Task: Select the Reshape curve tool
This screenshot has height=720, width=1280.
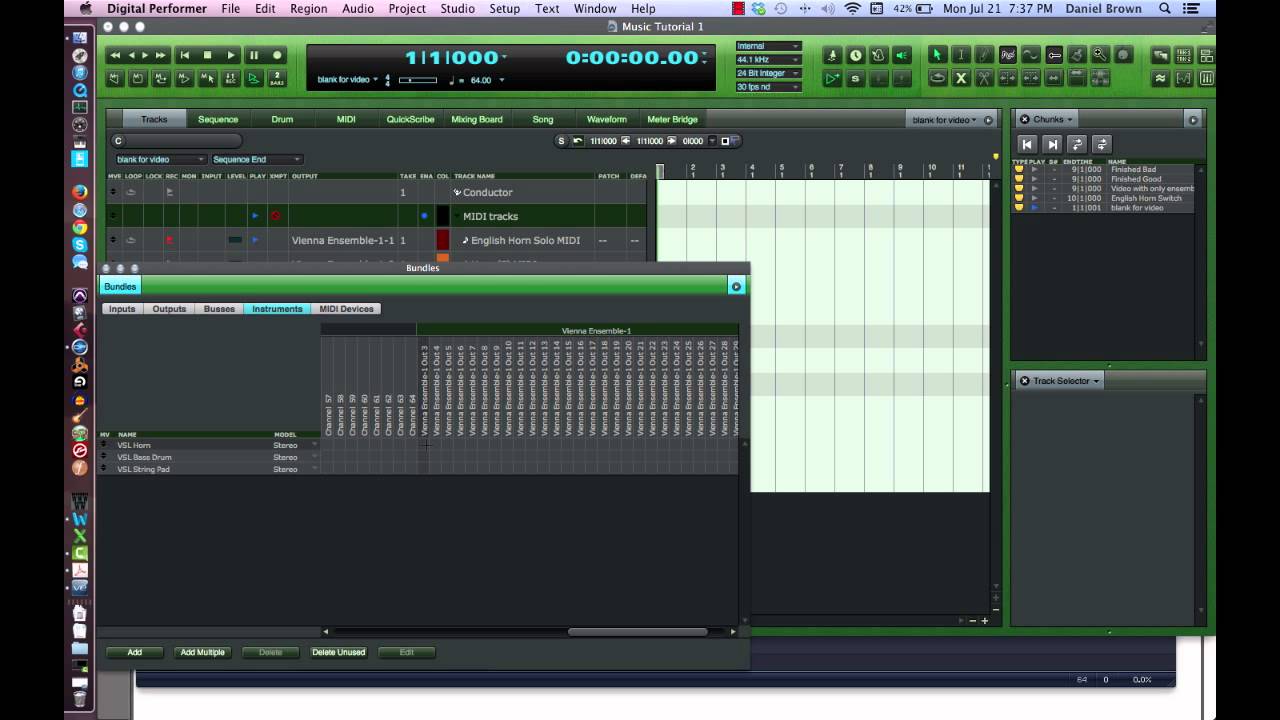Action: pos(1030,55)
